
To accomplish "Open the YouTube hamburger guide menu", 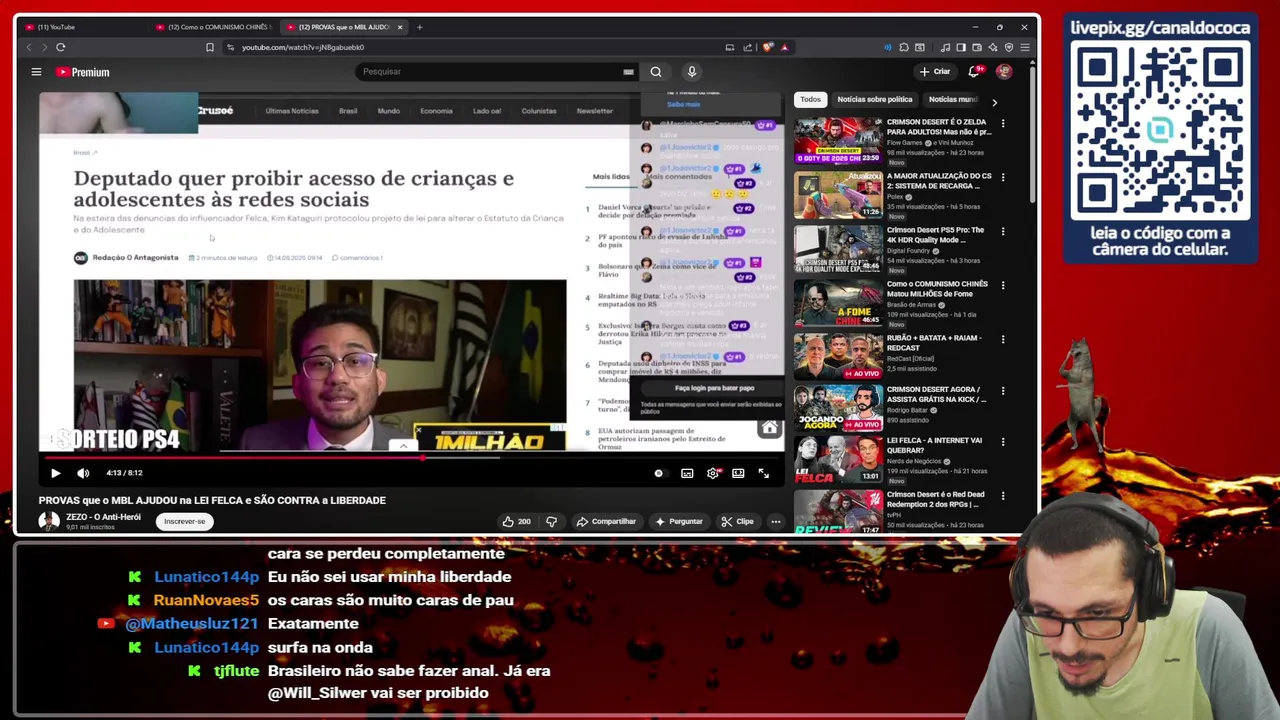I will pyautogui.click(x=36, y=72).
